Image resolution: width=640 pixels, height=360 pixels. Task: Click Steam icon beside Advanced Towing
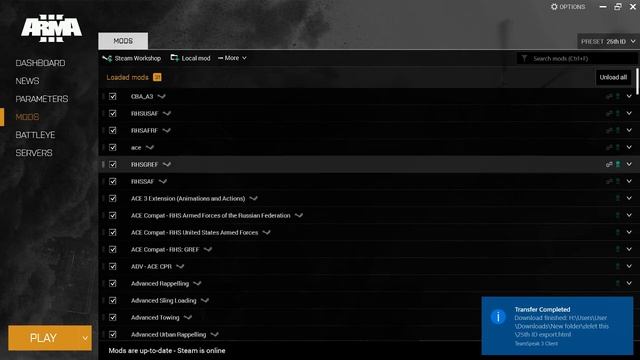coord(187,318)
